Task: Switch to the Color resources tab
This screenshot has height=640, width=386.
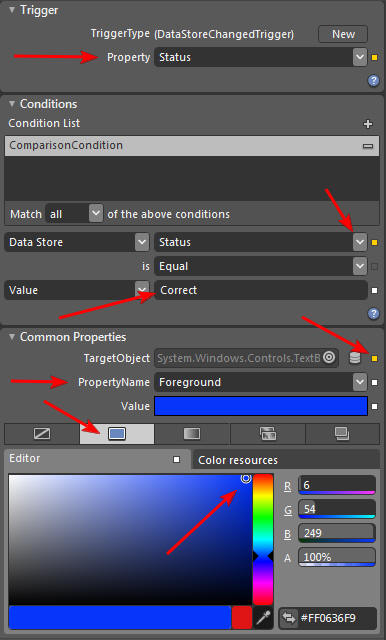Action: click(238, 460)
